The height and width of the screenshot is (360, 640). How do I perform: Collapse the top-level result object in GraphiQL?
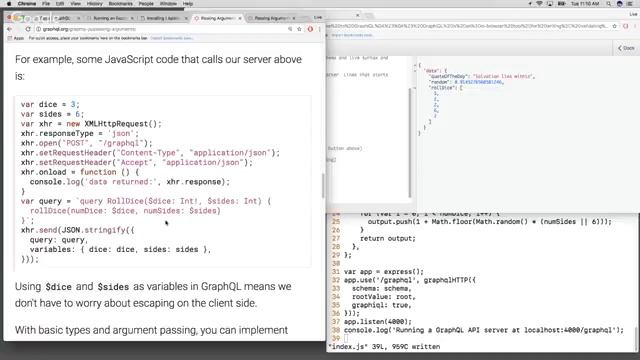(x=415, y=65)
